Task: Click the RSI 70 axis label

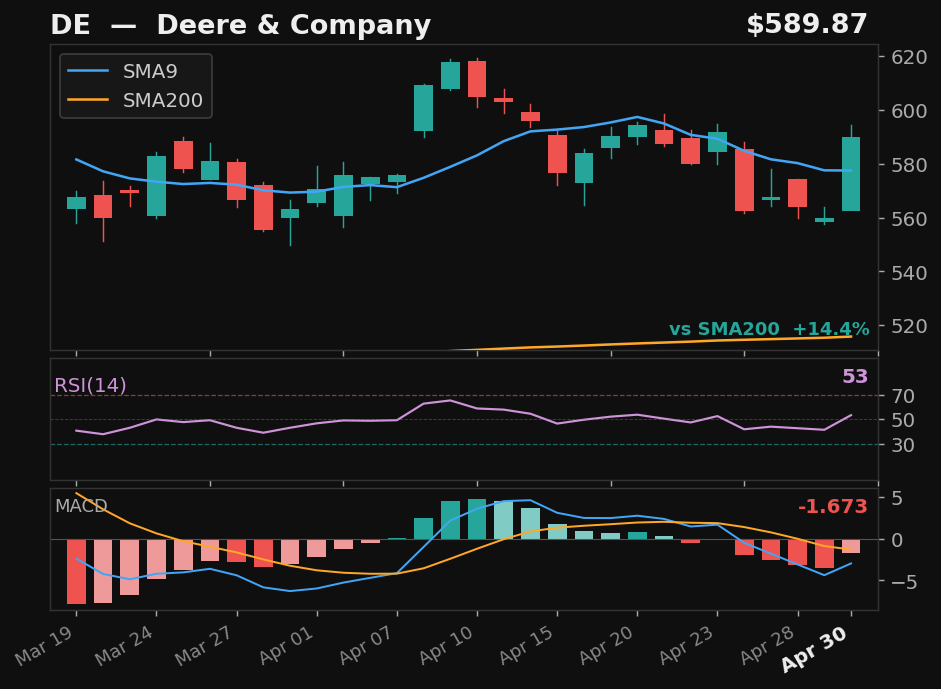Action: pos(903,396)
